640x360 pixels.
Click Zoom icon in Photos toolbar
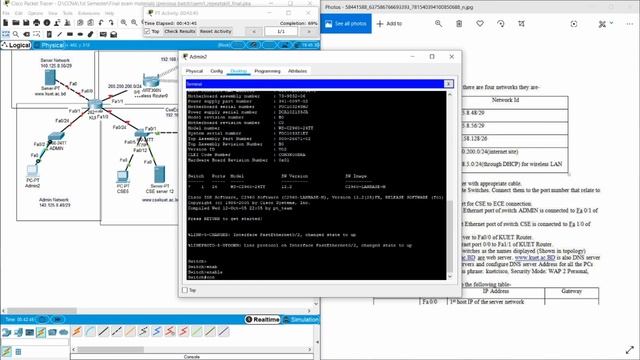point(438,24)
